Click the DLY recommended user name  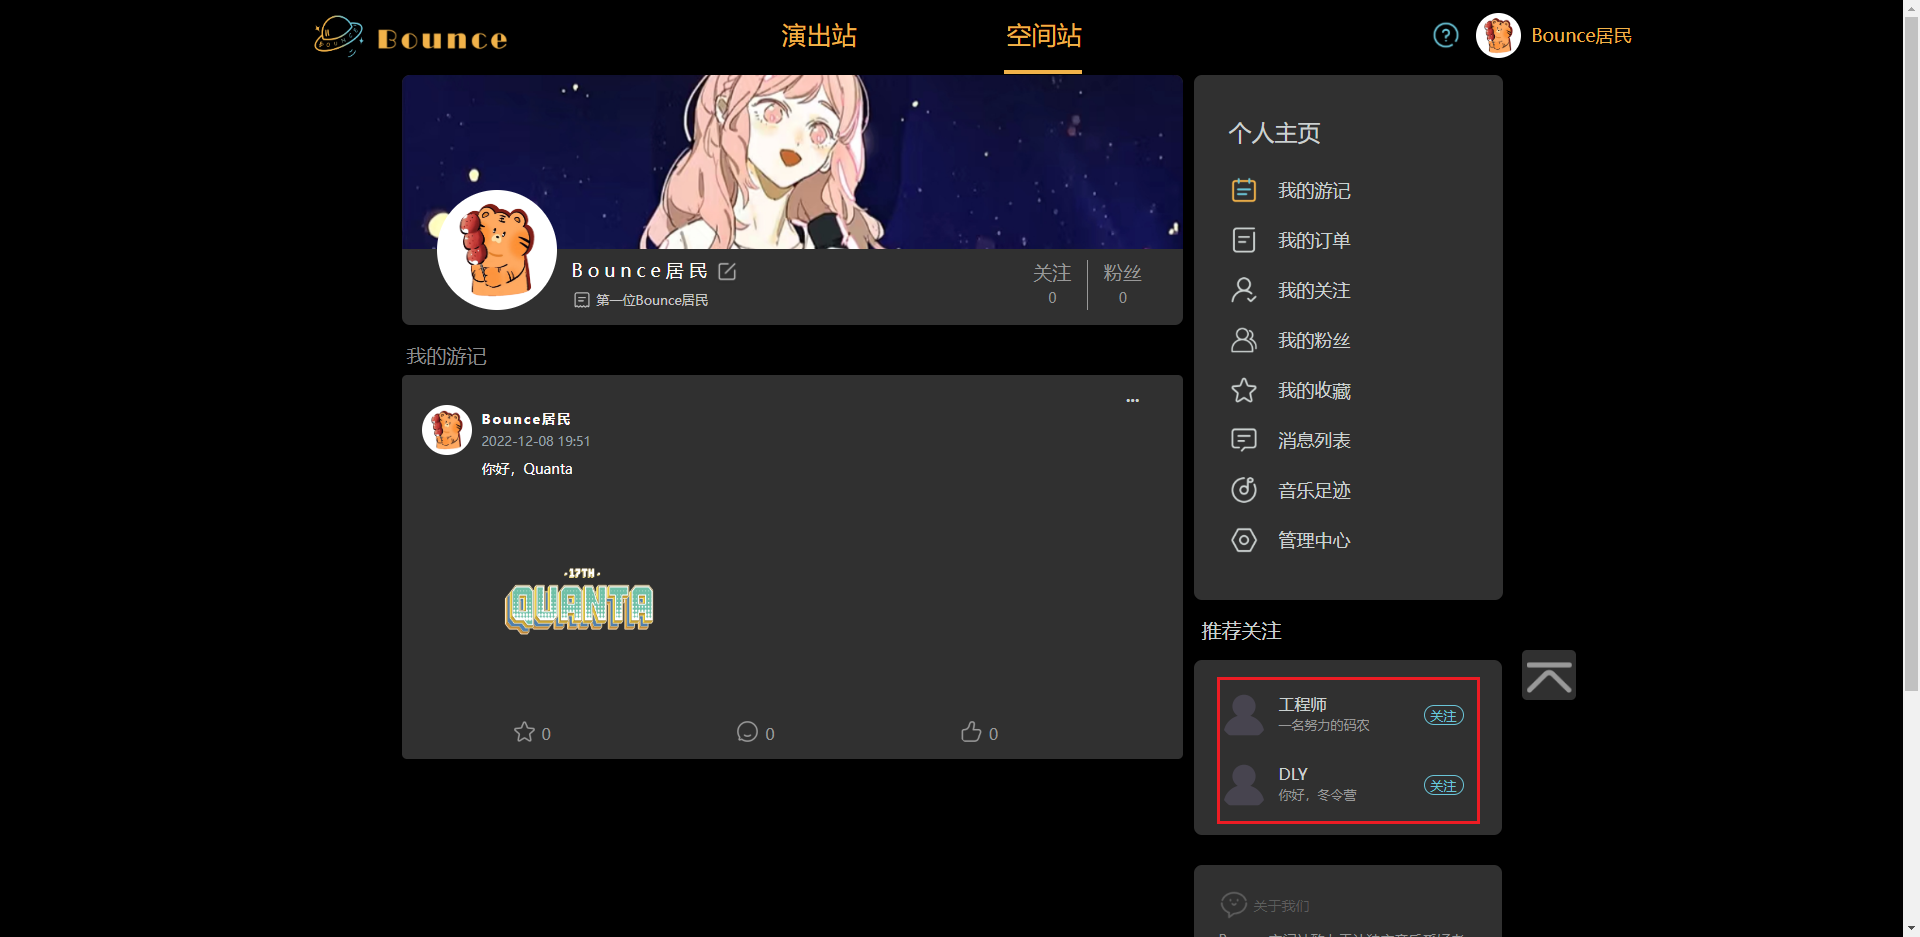(1293, 774)
